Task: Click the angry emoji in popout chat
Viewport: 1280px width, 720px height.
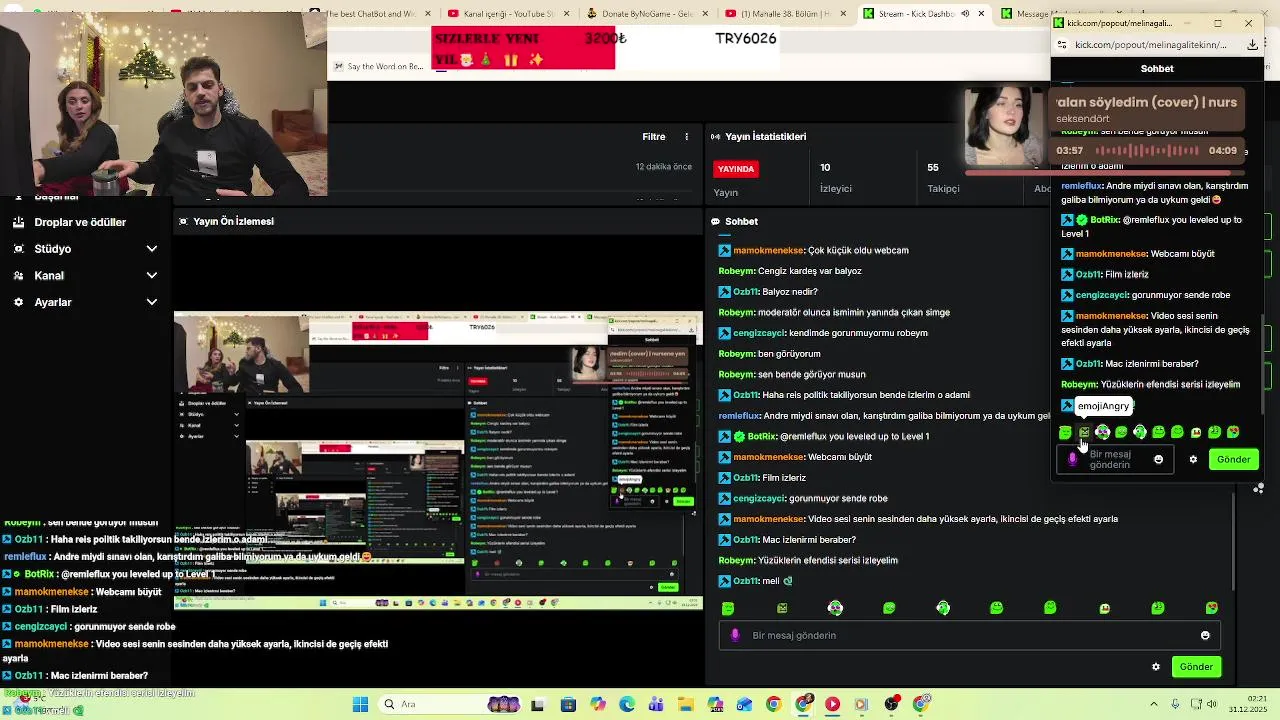Action: point(1084,432)
